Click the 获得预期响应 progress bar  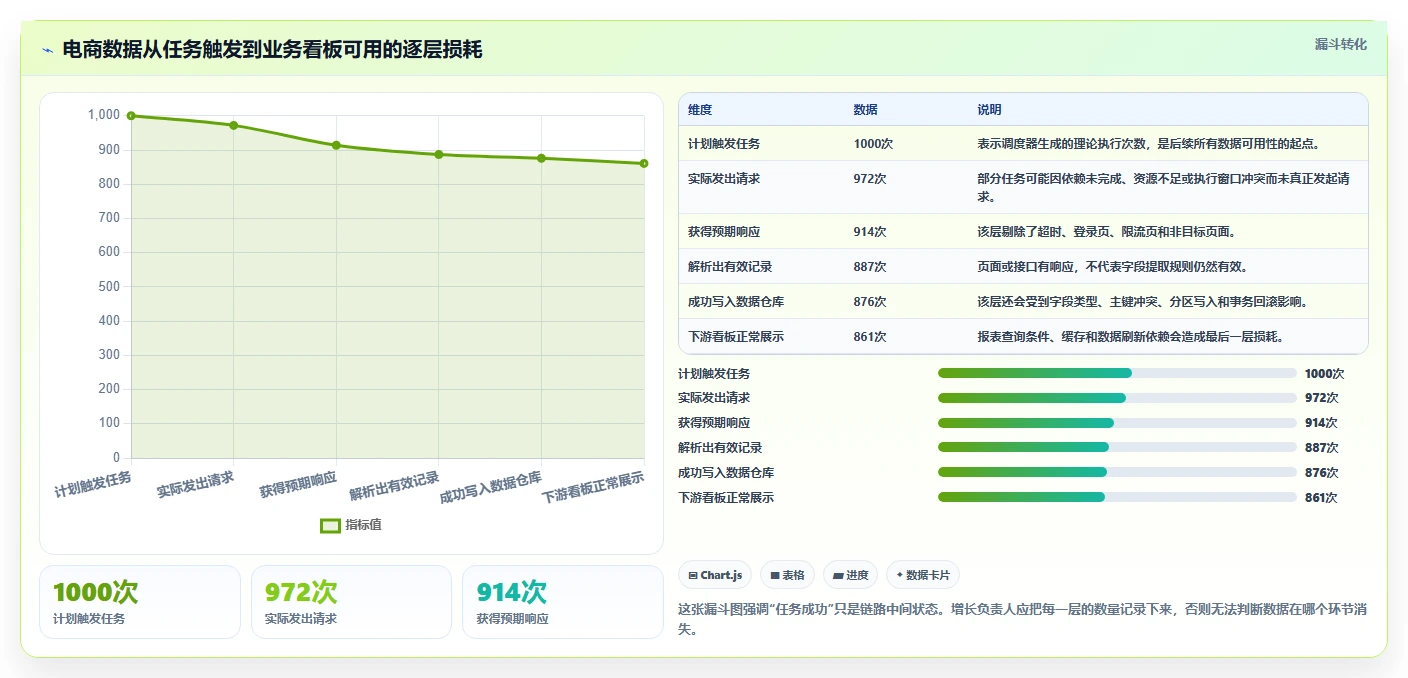(x=1117, y=423)
